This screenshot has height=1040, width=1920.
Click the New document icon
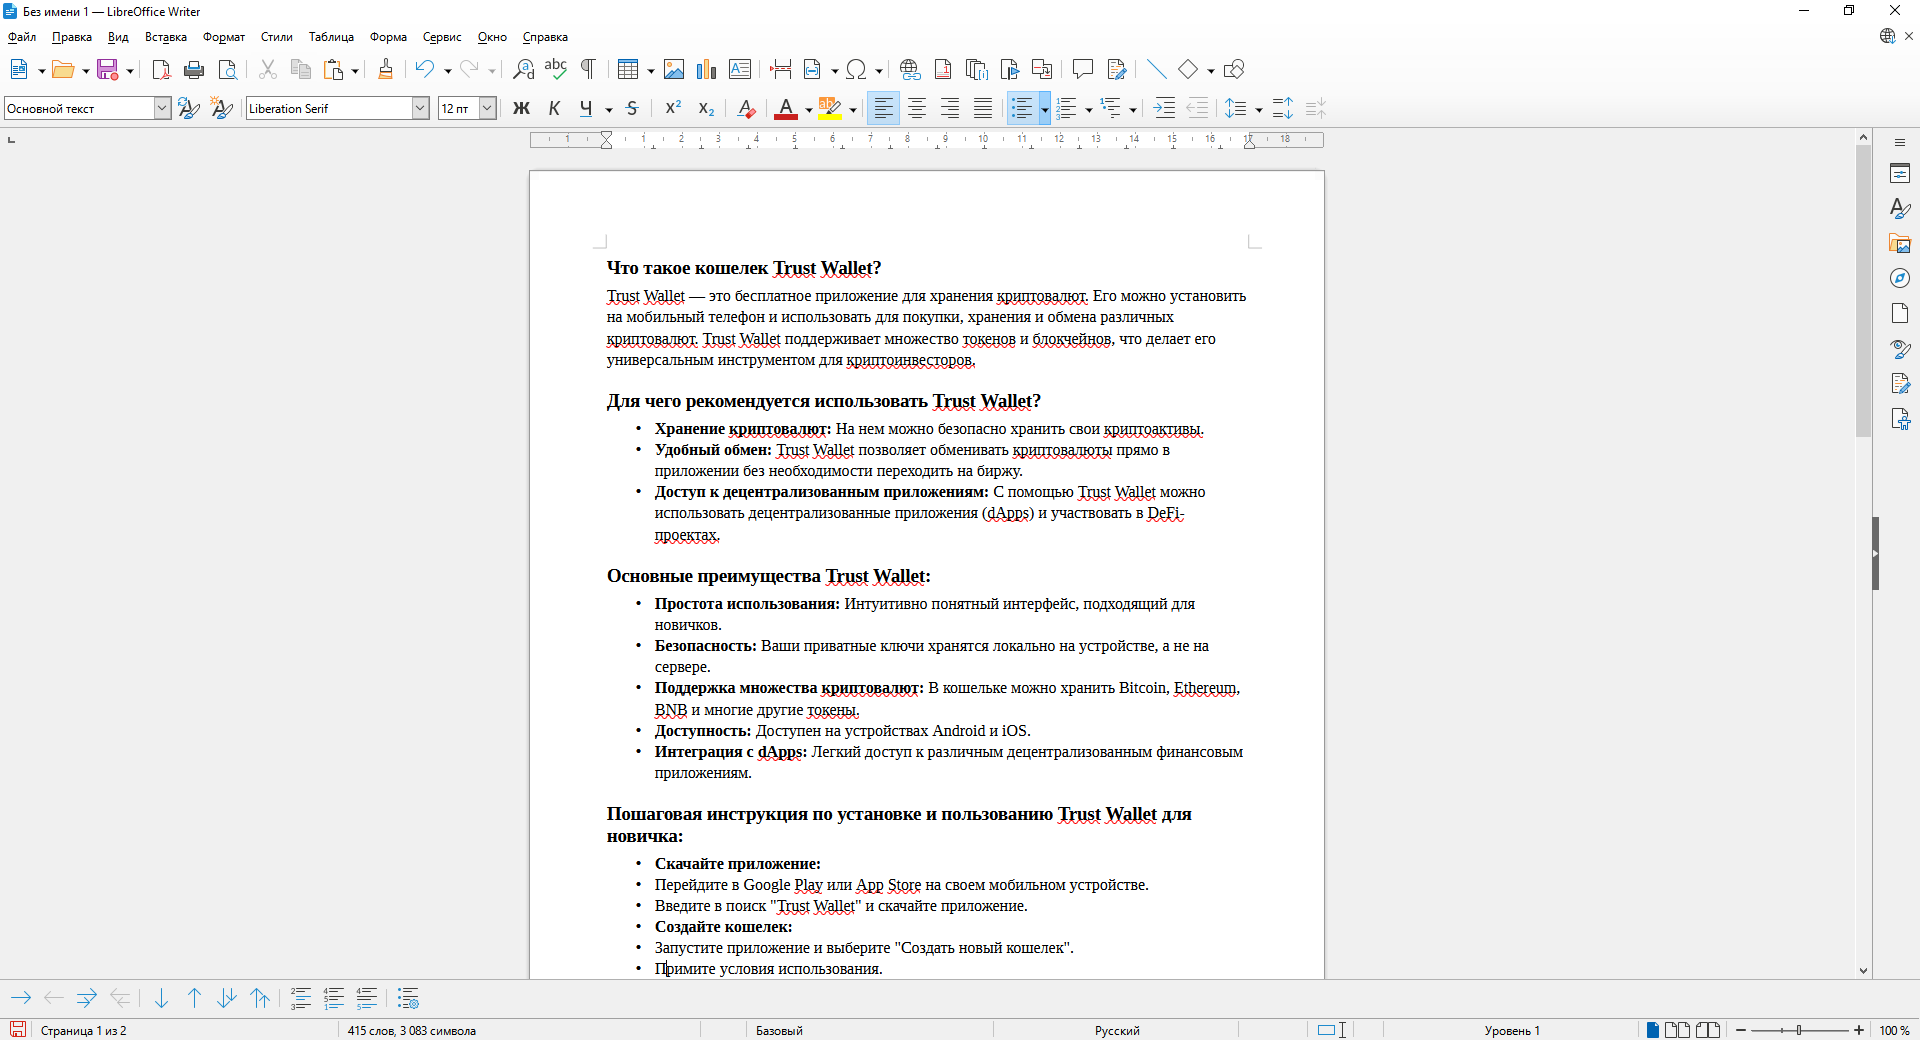coord(18,69)
